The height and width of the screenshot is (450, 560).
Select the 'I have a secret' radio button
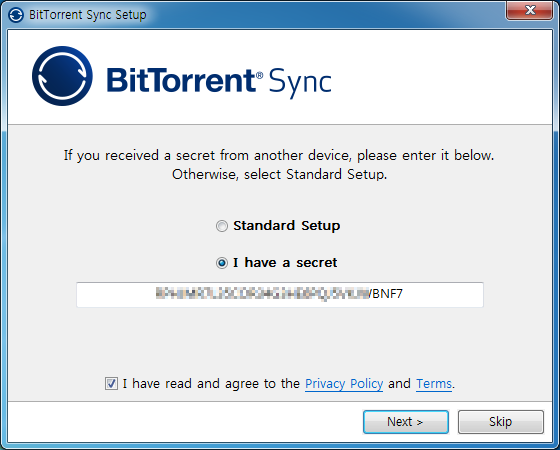point(222,263)
